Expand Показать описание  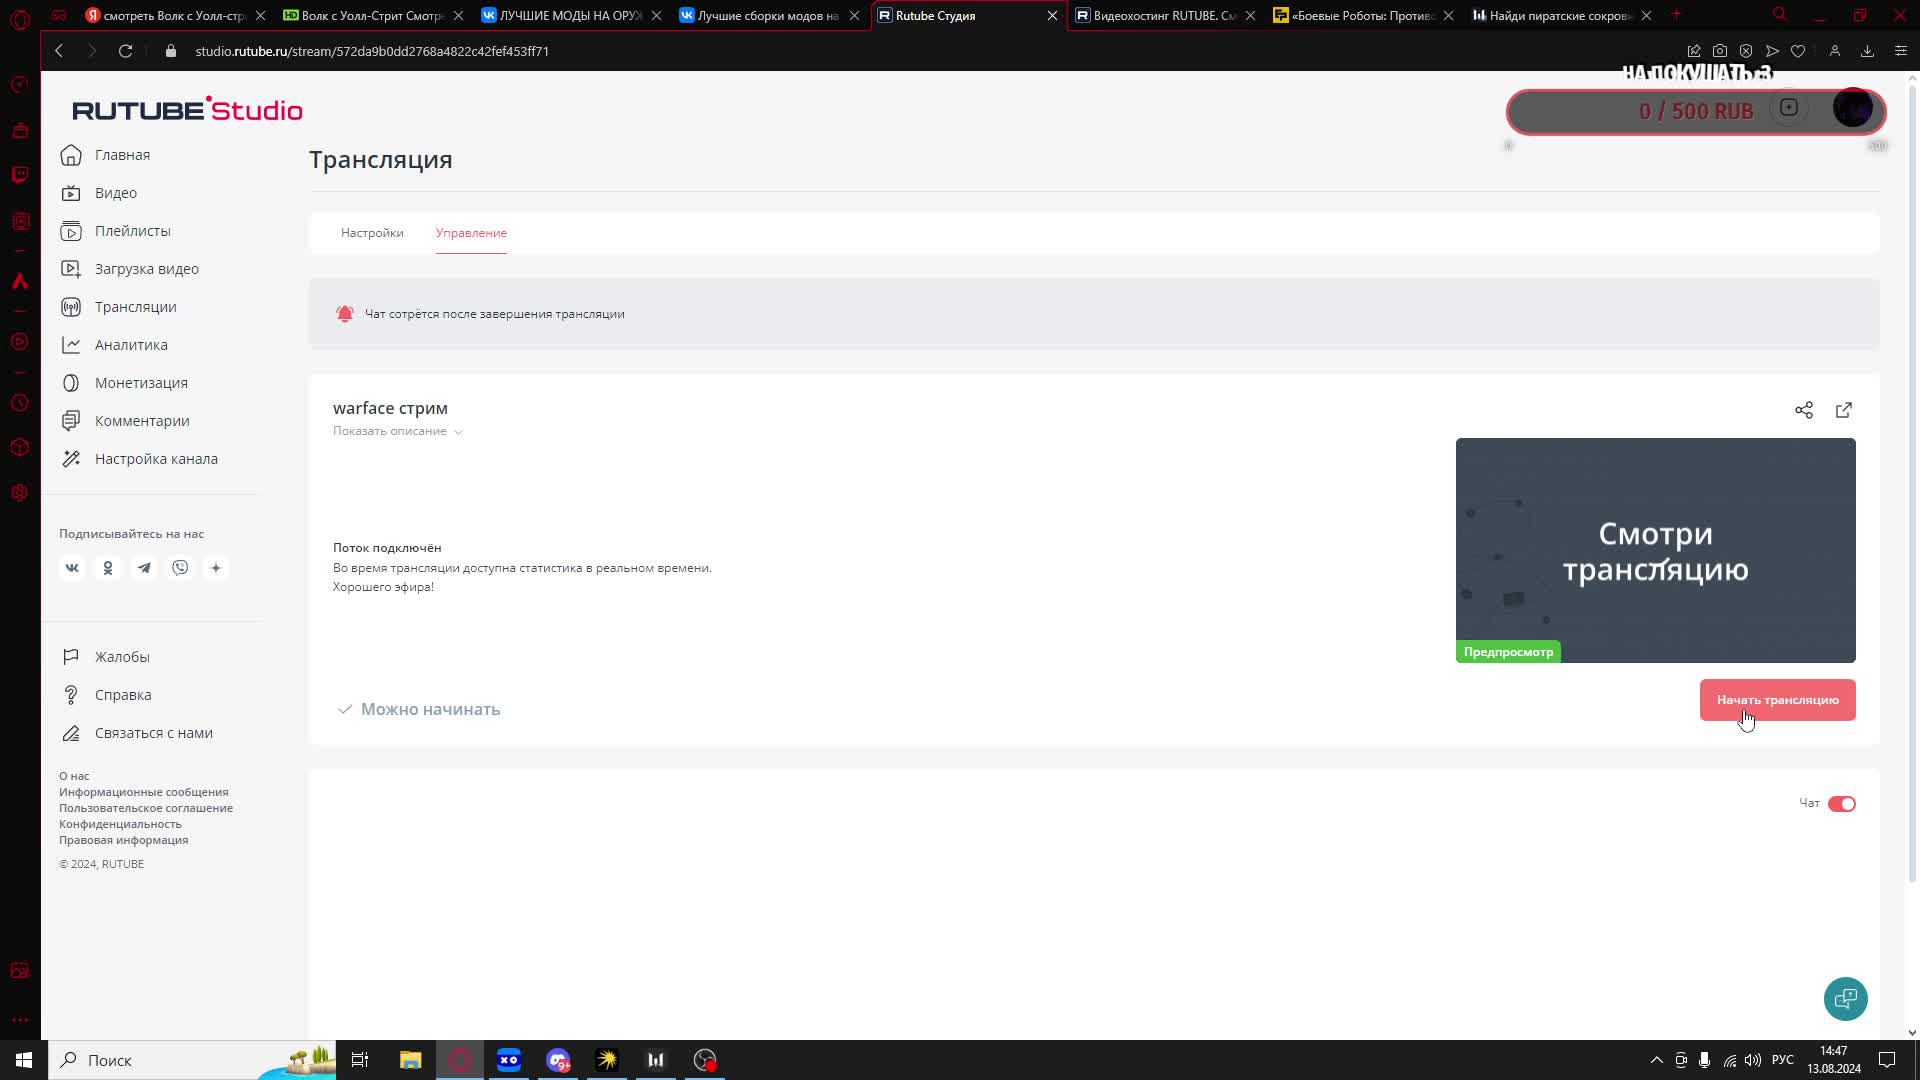click(397, 431)
